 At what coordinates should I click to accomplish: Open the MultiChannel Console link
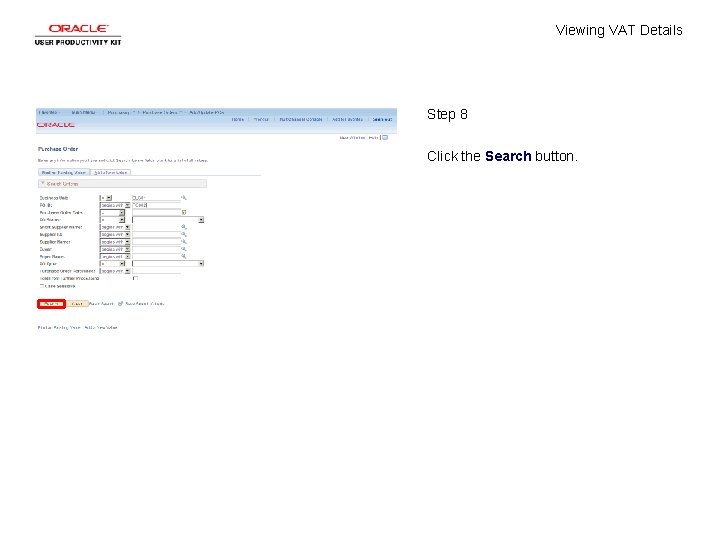[x=301, y=119]
